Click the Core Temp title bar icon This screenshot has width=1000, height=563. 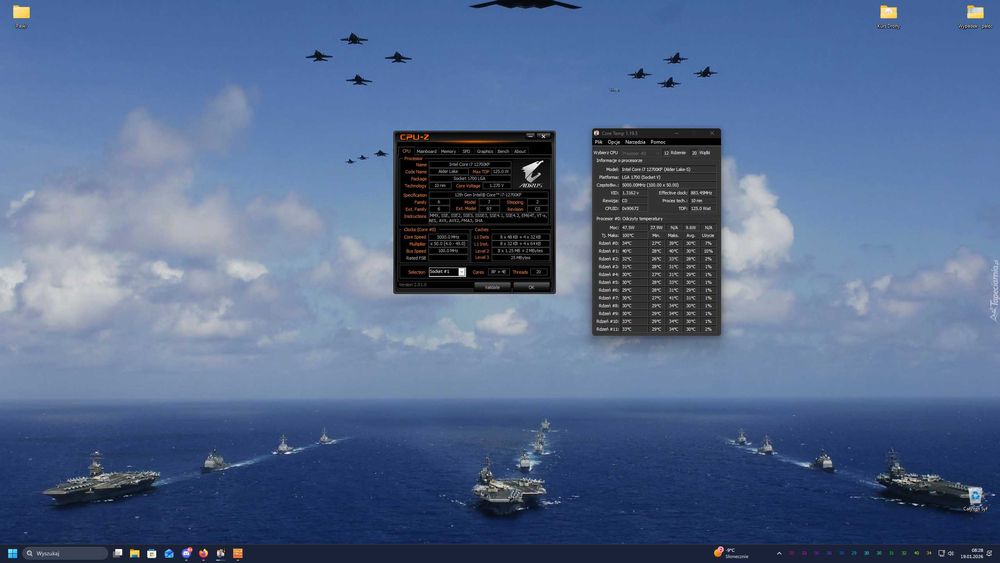click(597, 133)
